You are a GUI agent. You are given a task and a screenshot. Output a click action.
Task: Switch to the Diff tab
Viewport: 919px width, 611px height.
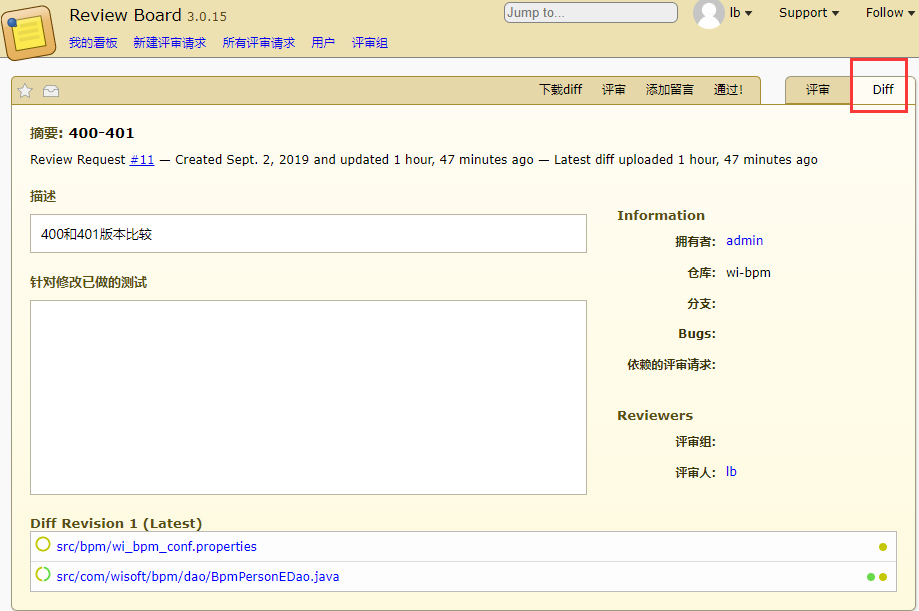coord(883,90)
